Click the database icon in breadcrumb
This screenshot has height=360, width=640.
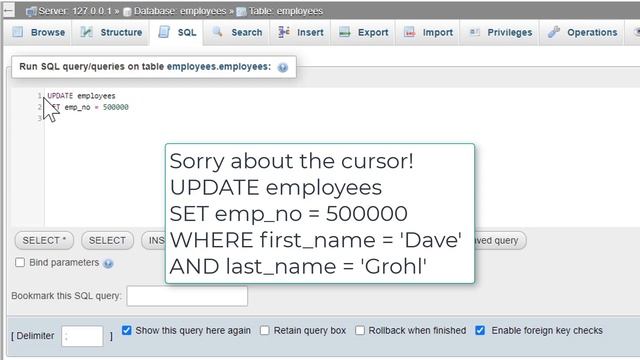(127, 12)
